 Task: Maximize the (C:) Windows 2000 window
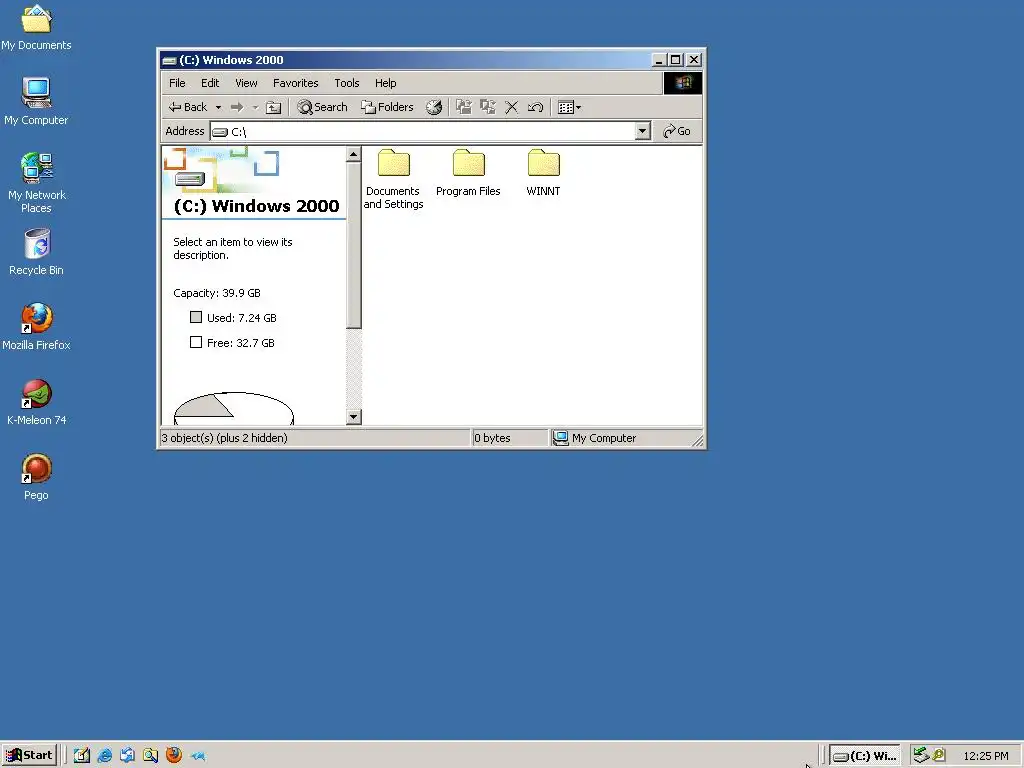coord(675,60)
